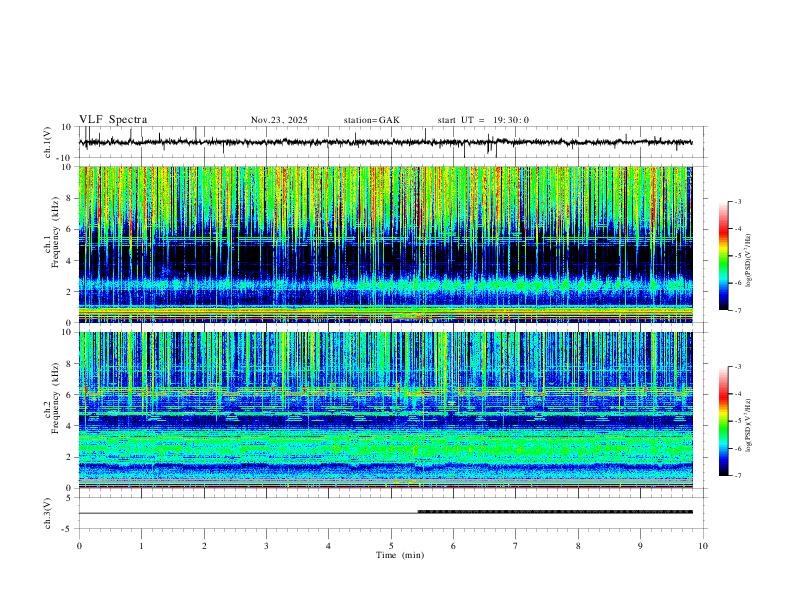Image resolution: width=792 pixels, height=612 pixels.
Task: Click the "Time (min)" x-axis label
Action: coord(400,555)
